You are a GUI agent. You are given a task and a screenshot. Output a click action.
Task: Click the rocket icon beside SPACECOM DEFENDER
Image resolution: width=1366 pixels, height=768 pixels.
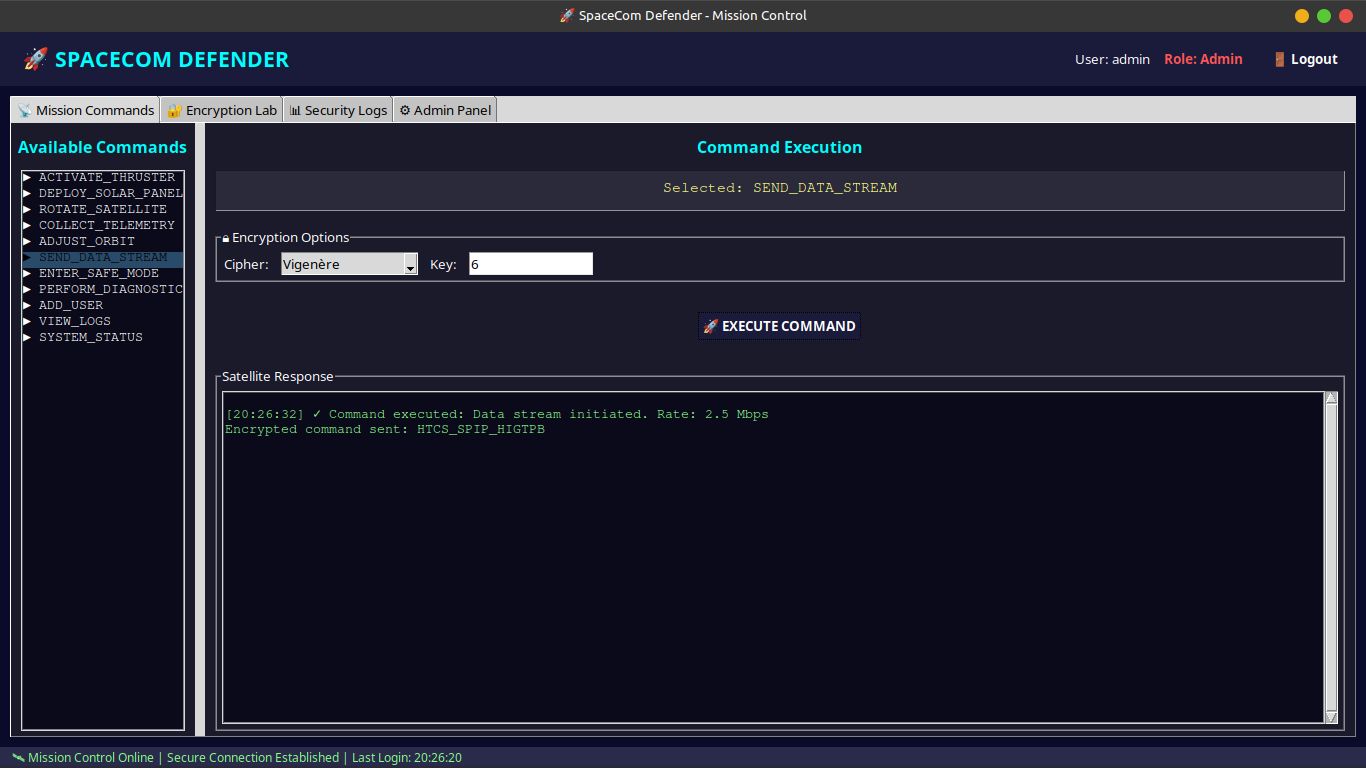(x=35, y=59)
